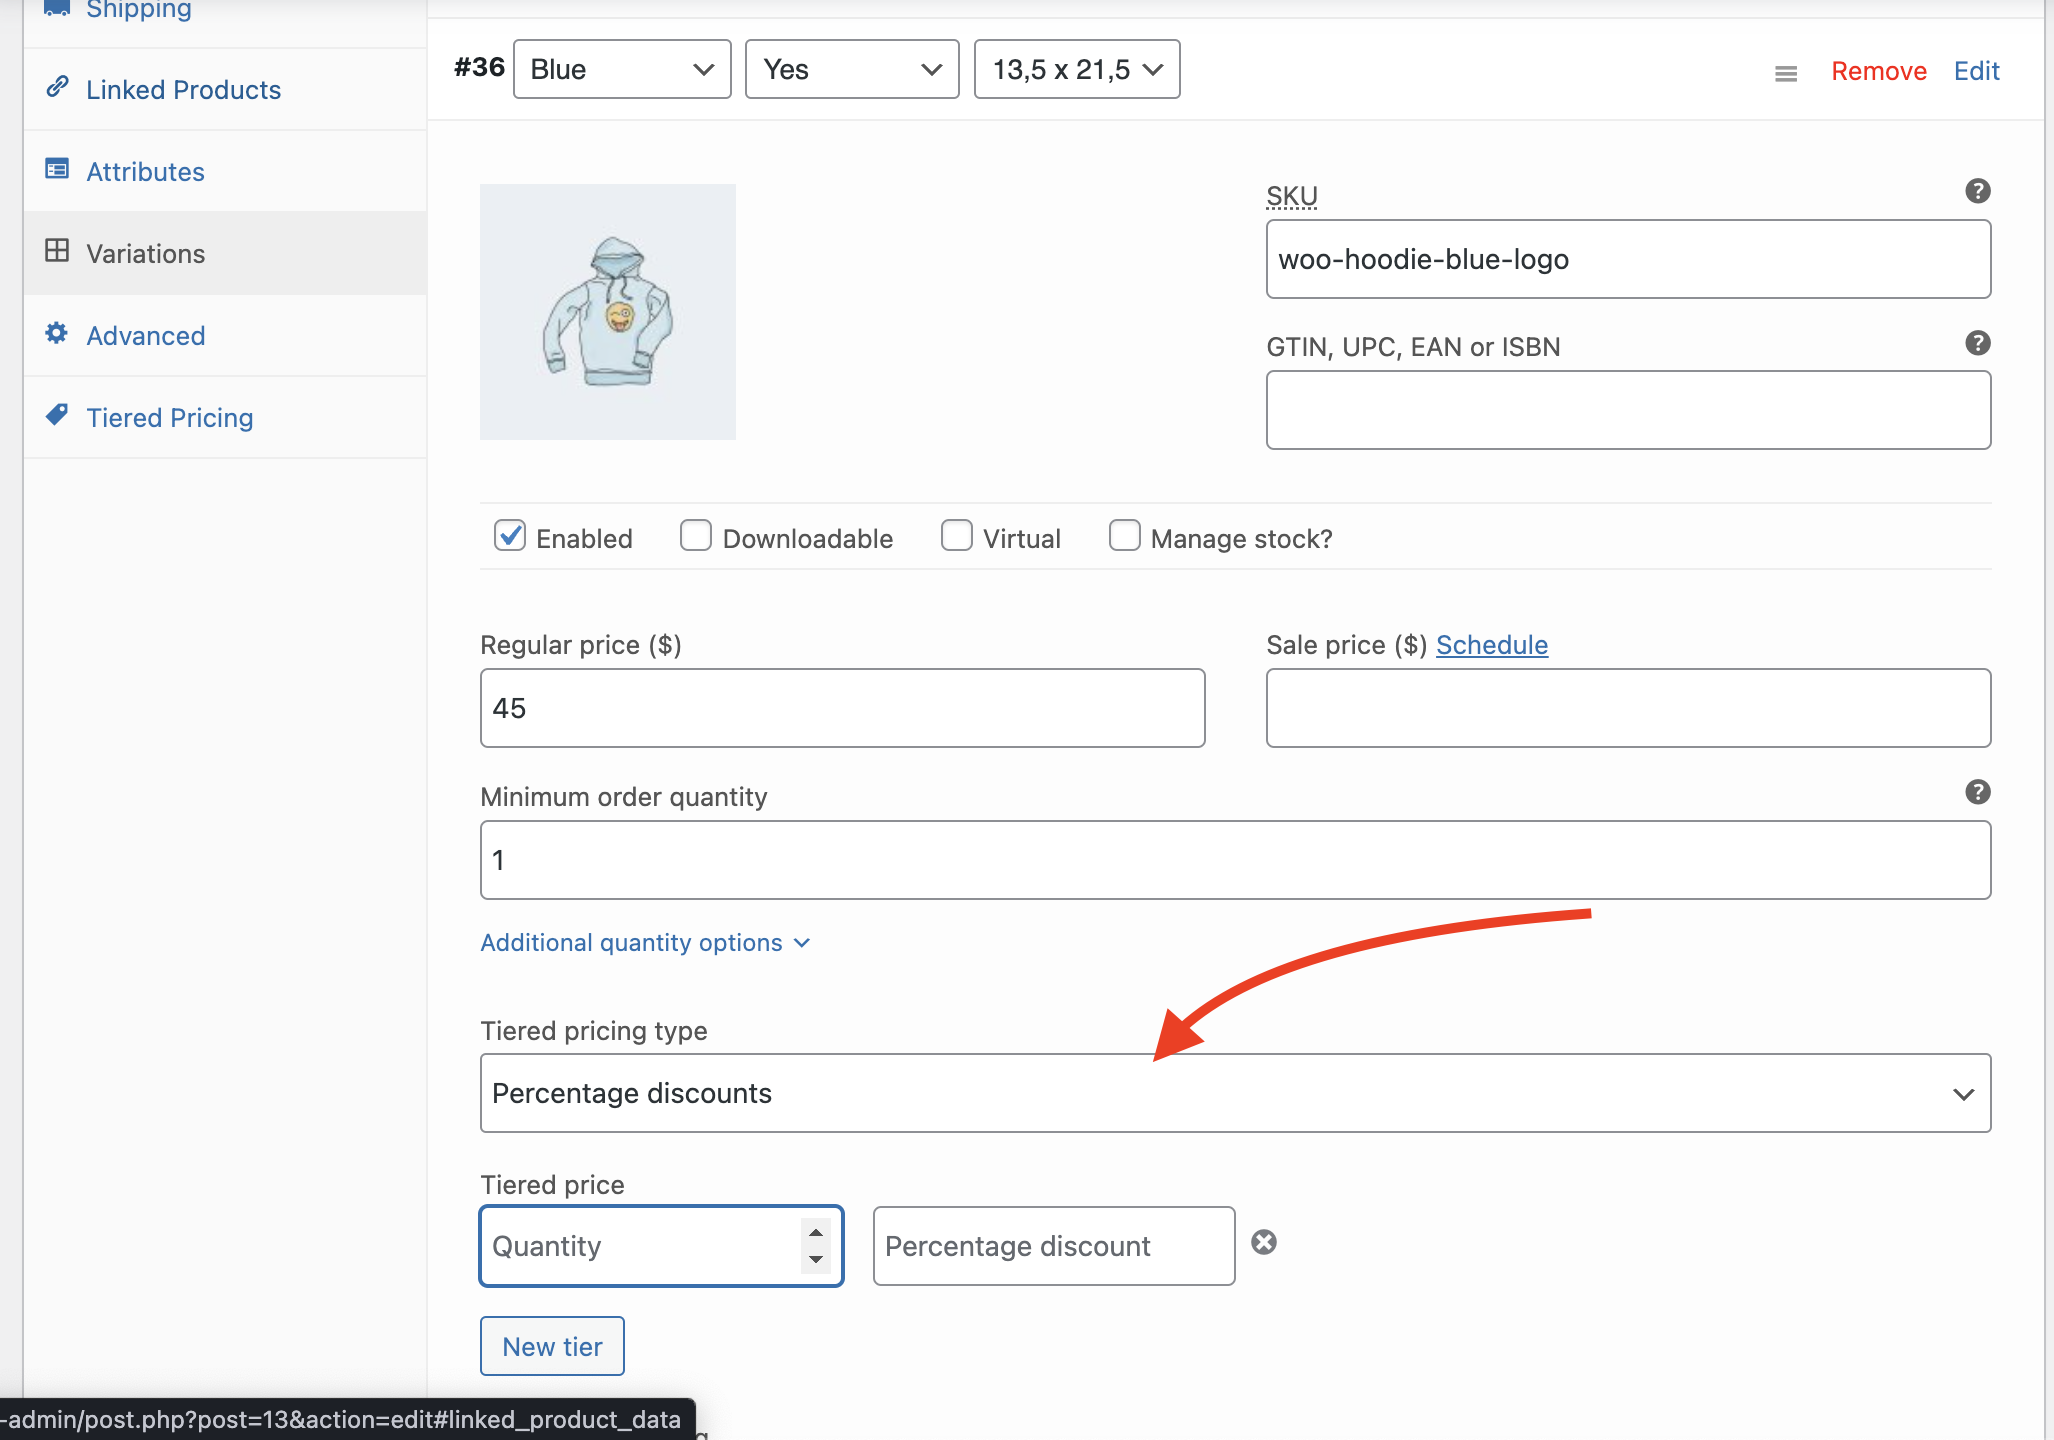Open the Blue color attribute dropdown

pos(622,69)
